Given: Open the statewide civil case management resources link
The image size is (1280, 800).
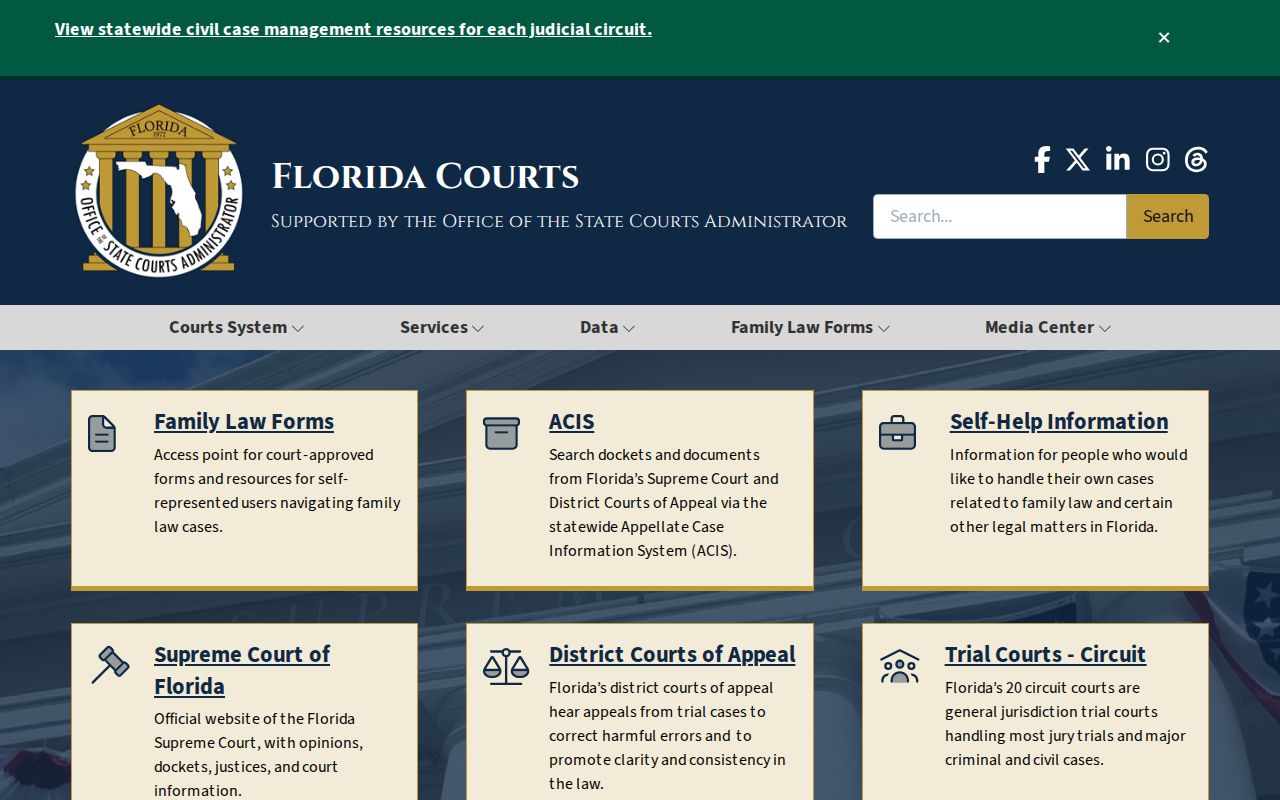Looking at the screenshot, I should point(353,29).
